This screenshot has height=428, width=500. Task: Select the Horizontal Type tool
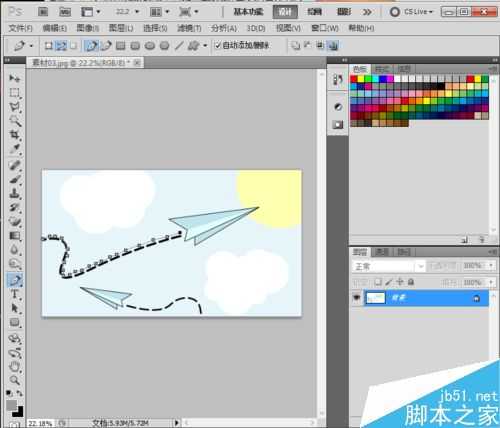pyautogui.click(x=14, y=294)
